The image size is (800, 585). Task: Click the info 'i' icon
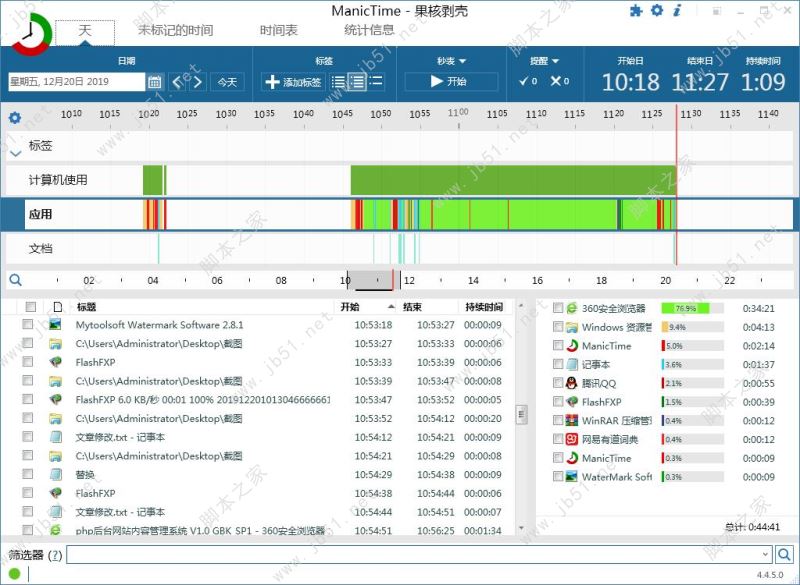point(677,11)
